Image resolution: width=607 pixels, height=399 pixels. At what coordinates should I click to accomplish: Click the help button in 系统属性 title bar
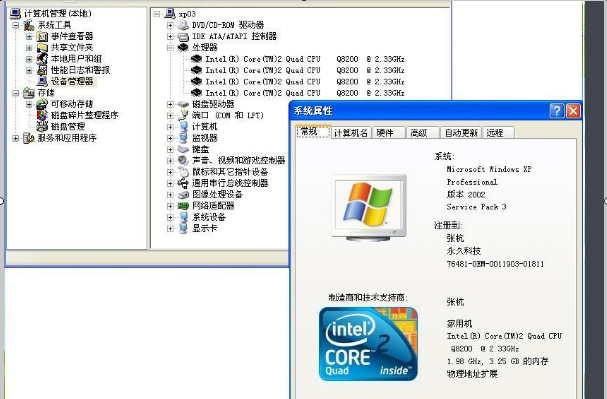557,111
